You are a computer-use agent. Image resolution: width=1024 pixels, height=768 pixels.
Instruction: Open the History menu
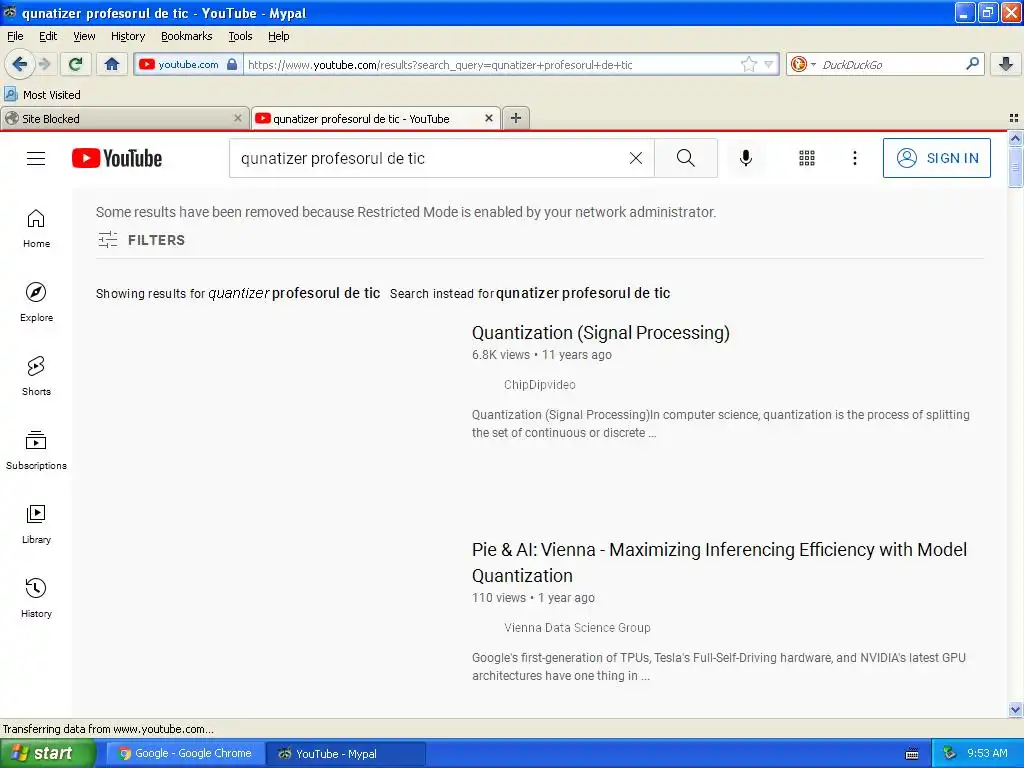[x=127, y=36]
